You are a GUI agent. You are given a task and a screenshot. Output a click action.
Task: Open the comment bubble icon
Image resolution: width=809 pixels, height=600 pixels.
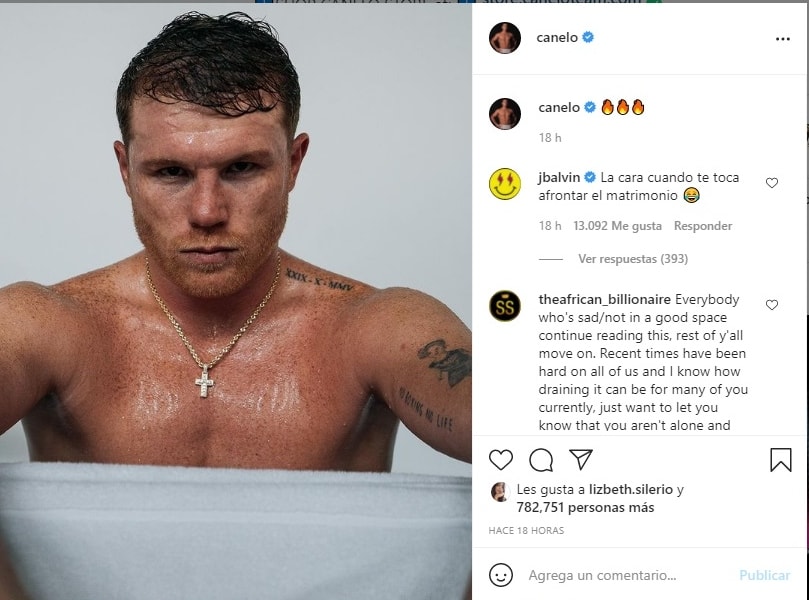coord(541,460)
